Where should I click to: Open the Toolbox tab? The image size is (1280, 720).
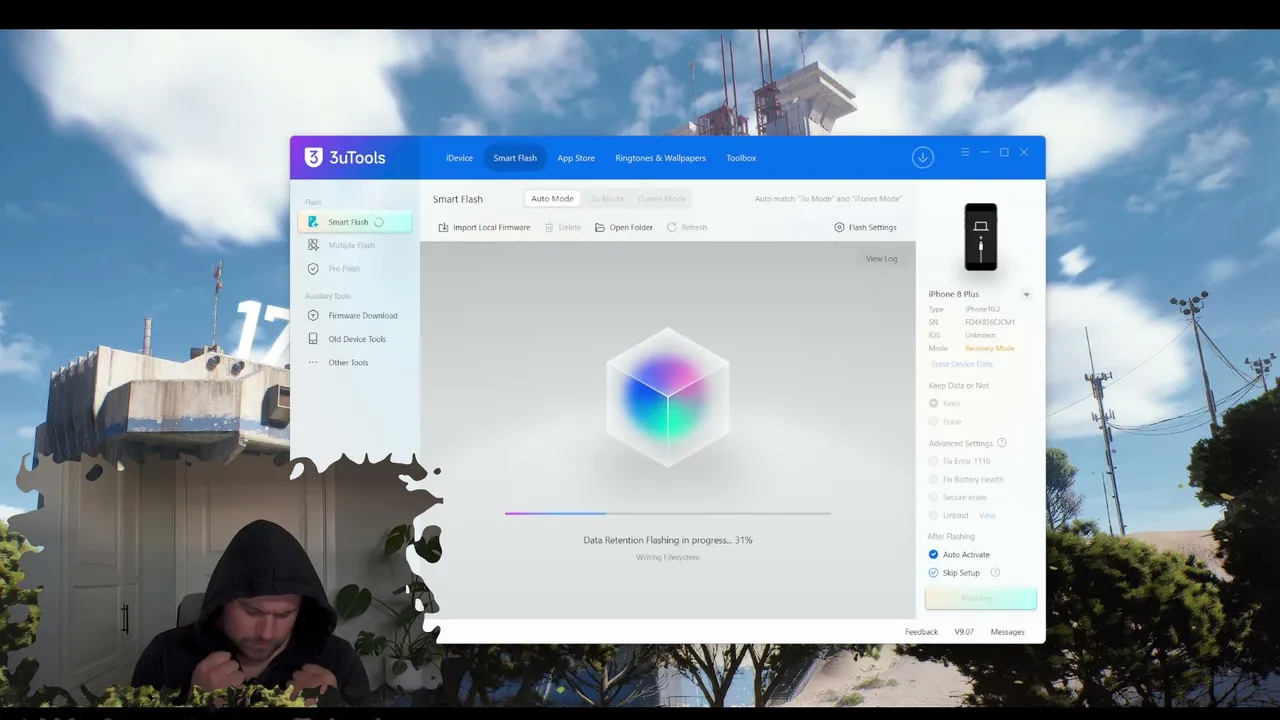click(741, 158)
